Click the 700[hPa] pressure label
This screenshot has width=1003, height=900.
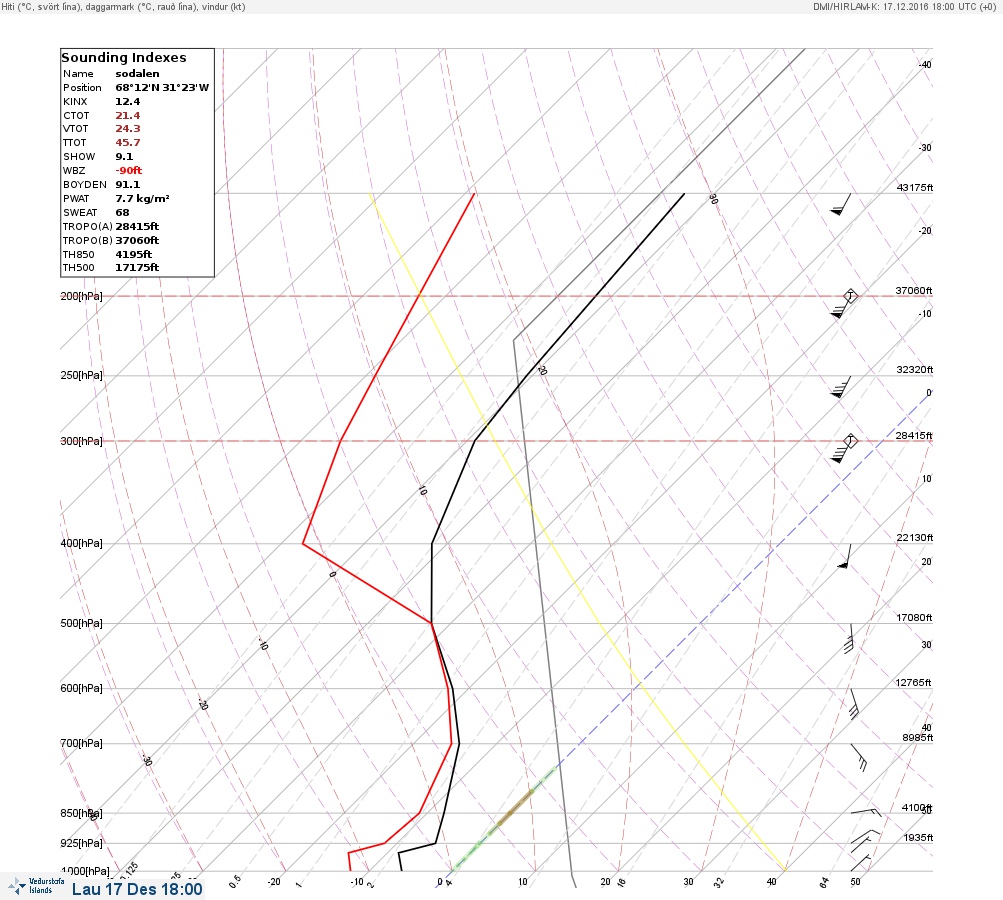click(81, 743)
